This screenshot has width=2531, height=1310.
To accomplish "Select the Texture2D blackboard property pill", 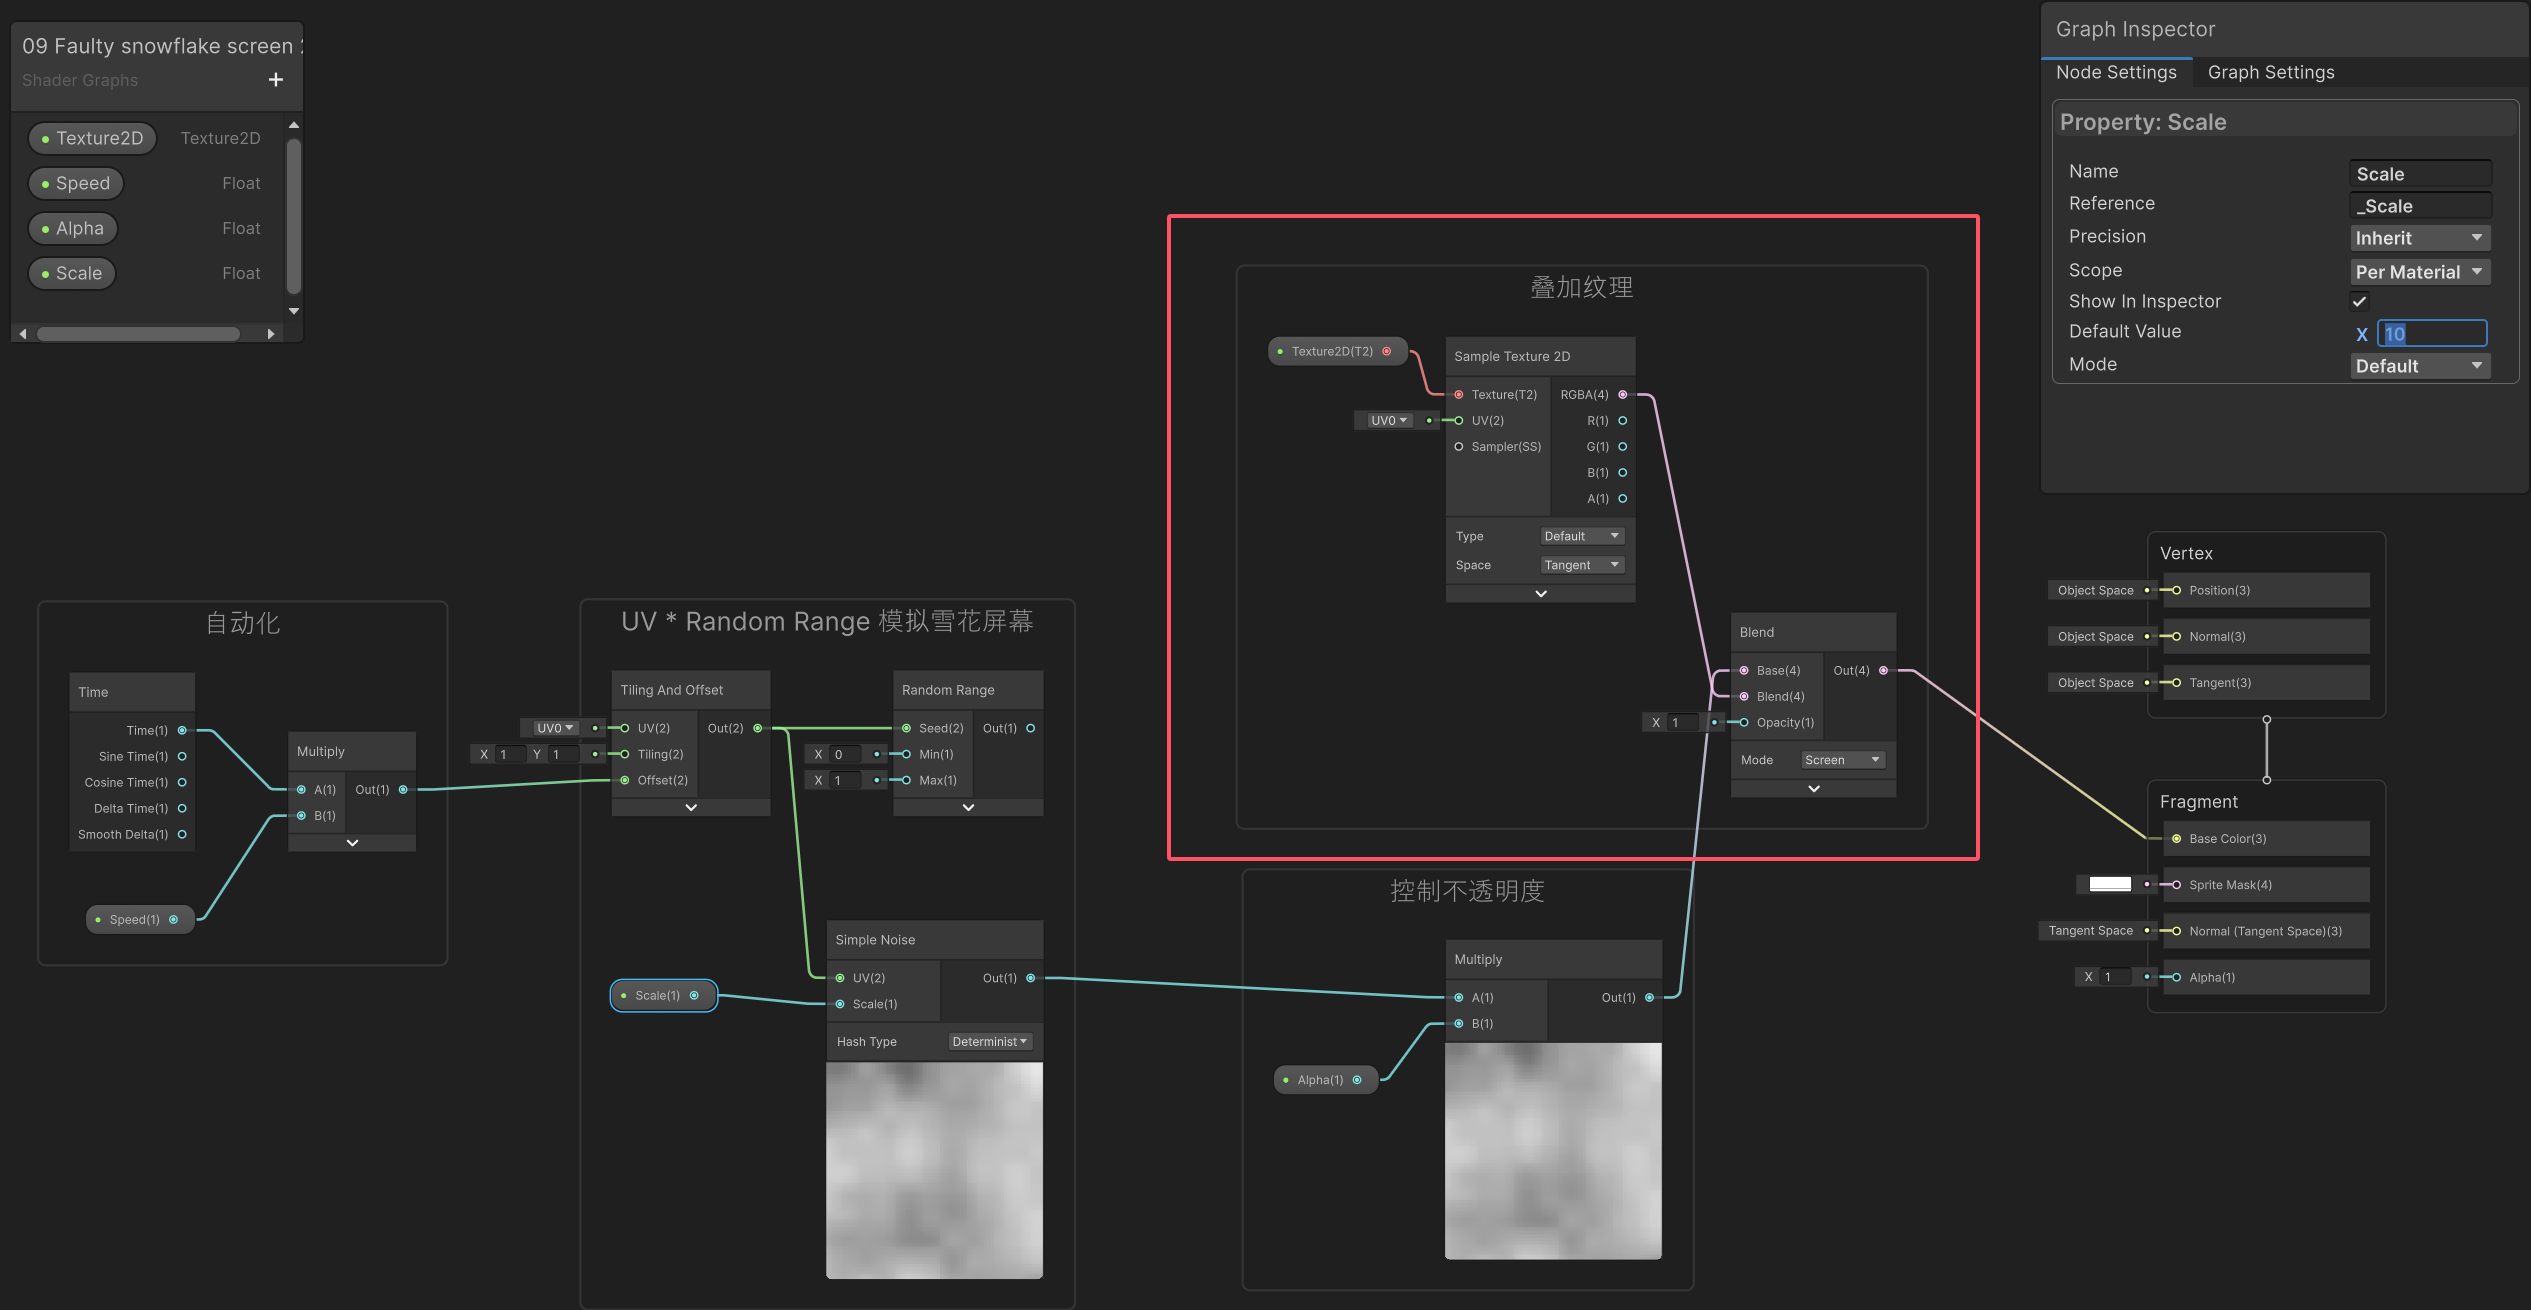I will point(92,138).
